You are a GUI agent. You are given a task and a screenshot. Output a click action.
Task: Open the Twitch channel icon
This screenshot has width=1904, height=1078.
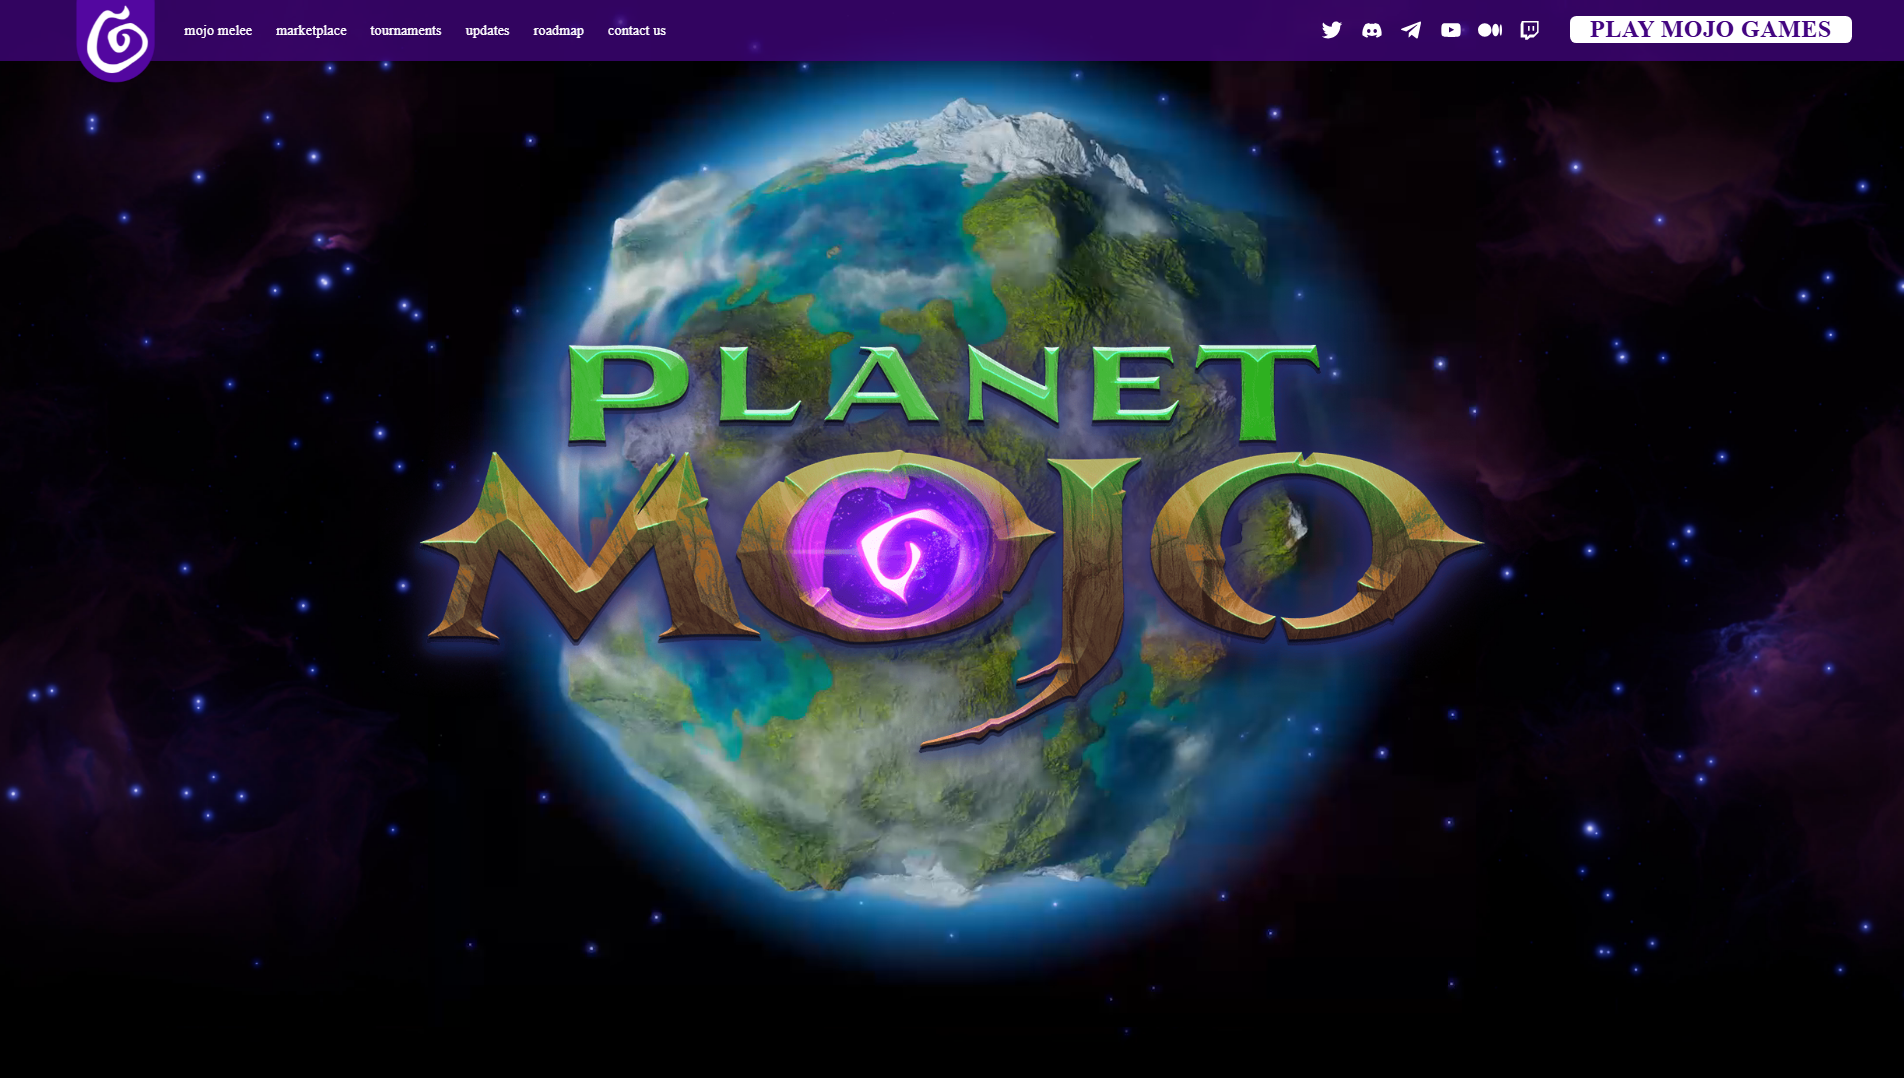click(x=1530, y=30)
